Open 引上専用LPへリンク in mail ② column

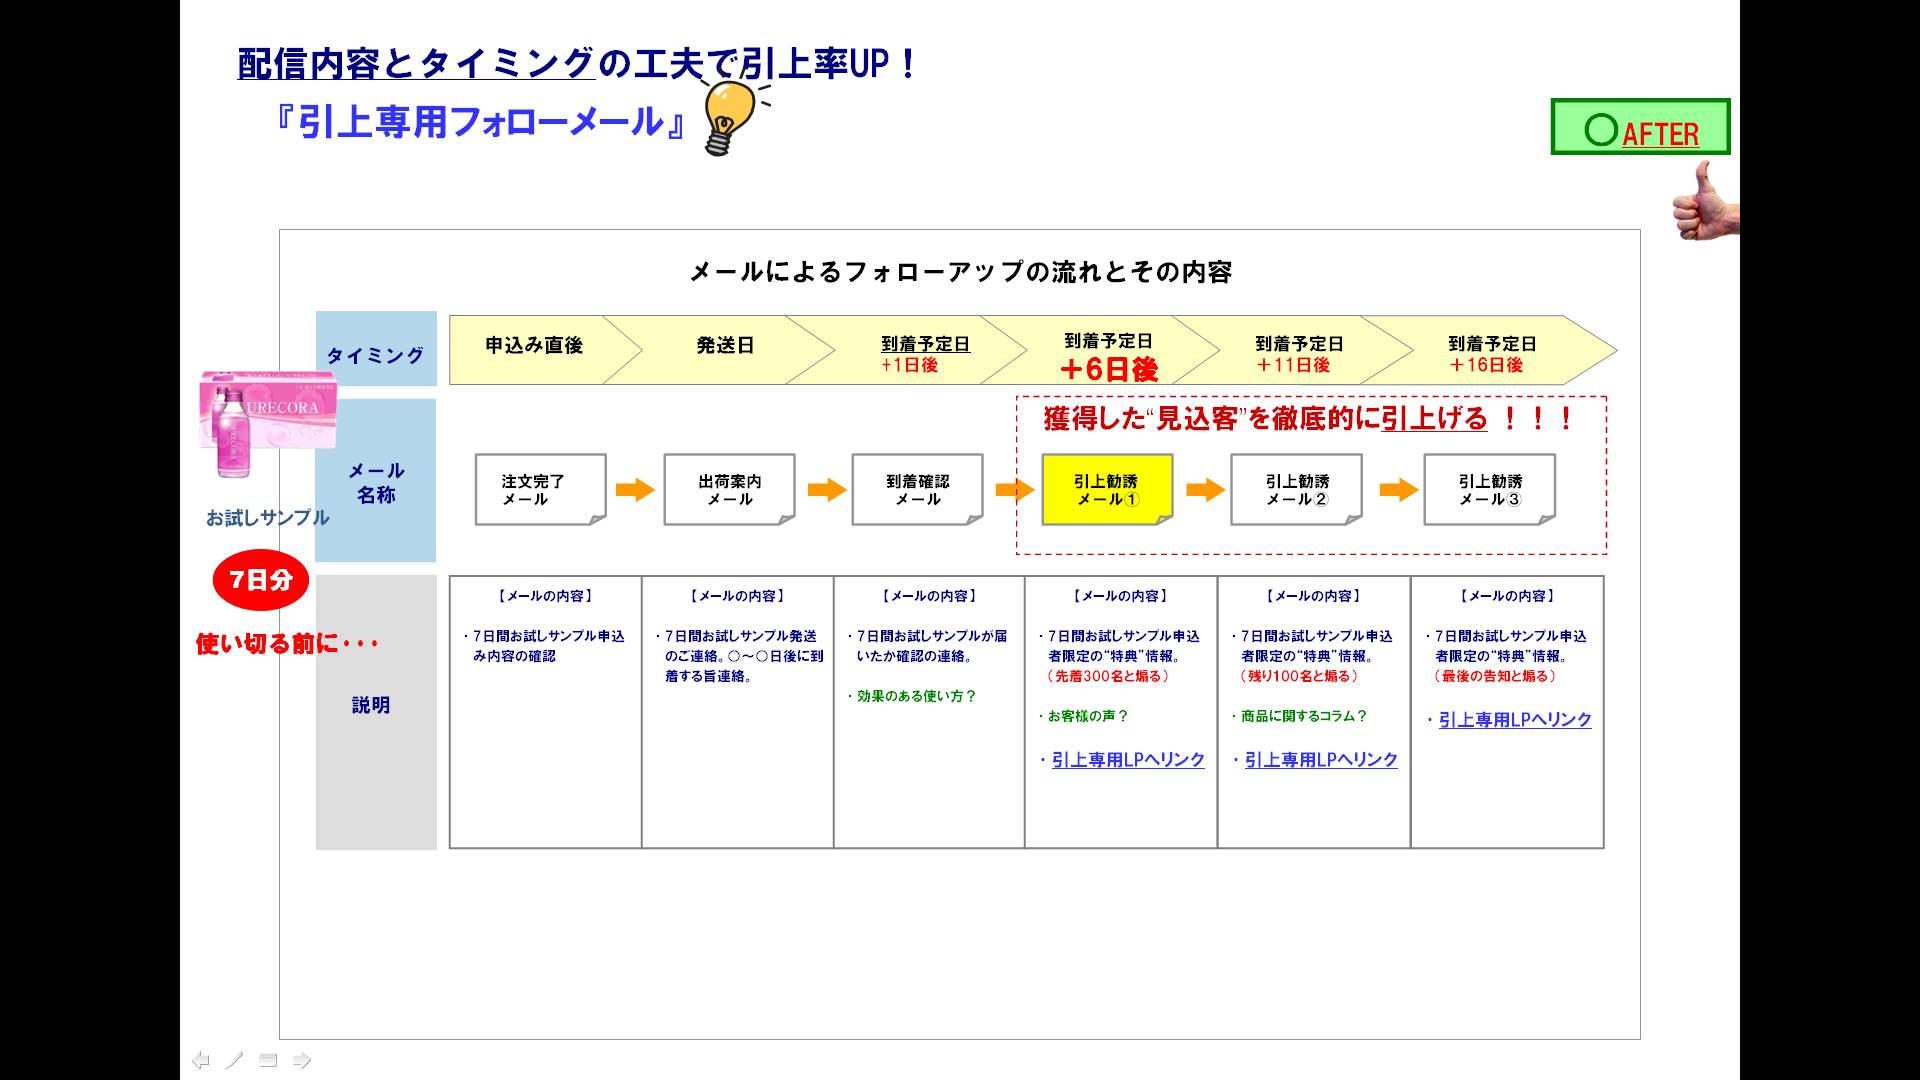coord(1320,760)
